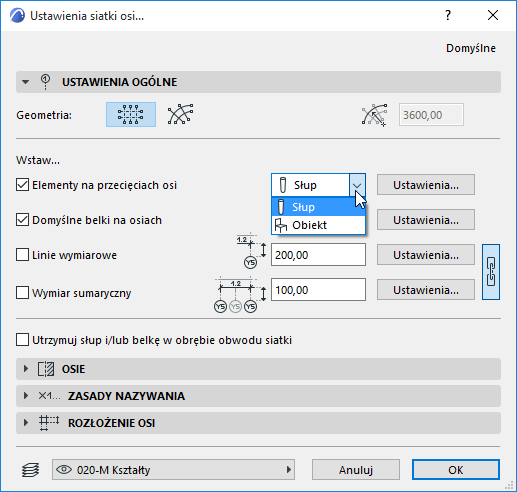Uncheck Elementy na przecięciach osi checkbox
The width and height of the screenshot is (517, 492).
point(22,185)
